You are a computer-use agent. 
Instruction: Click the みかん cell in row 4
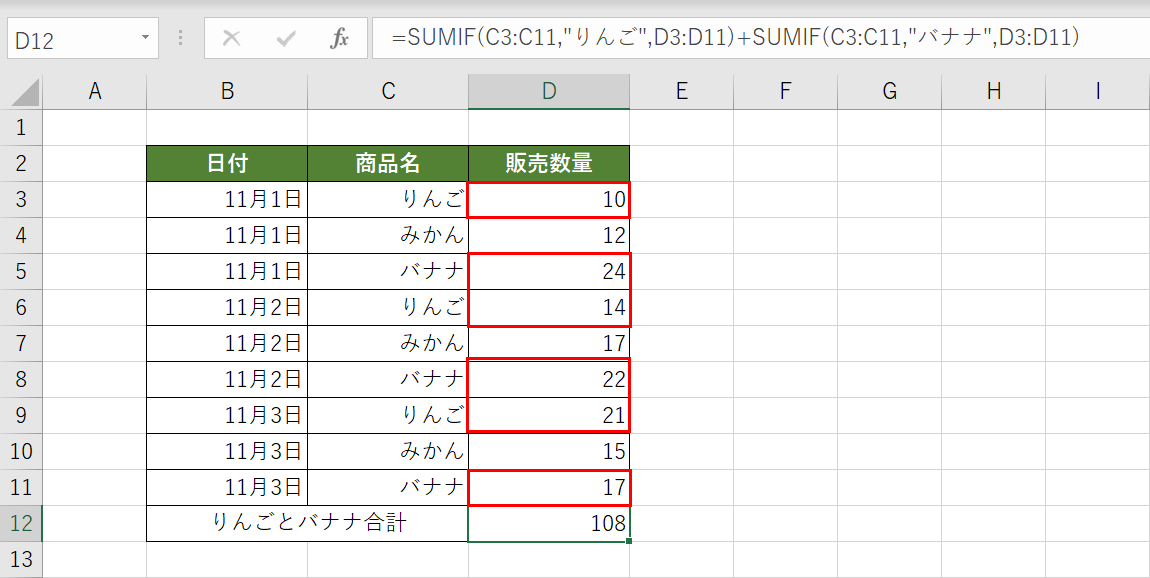point(387,235)
